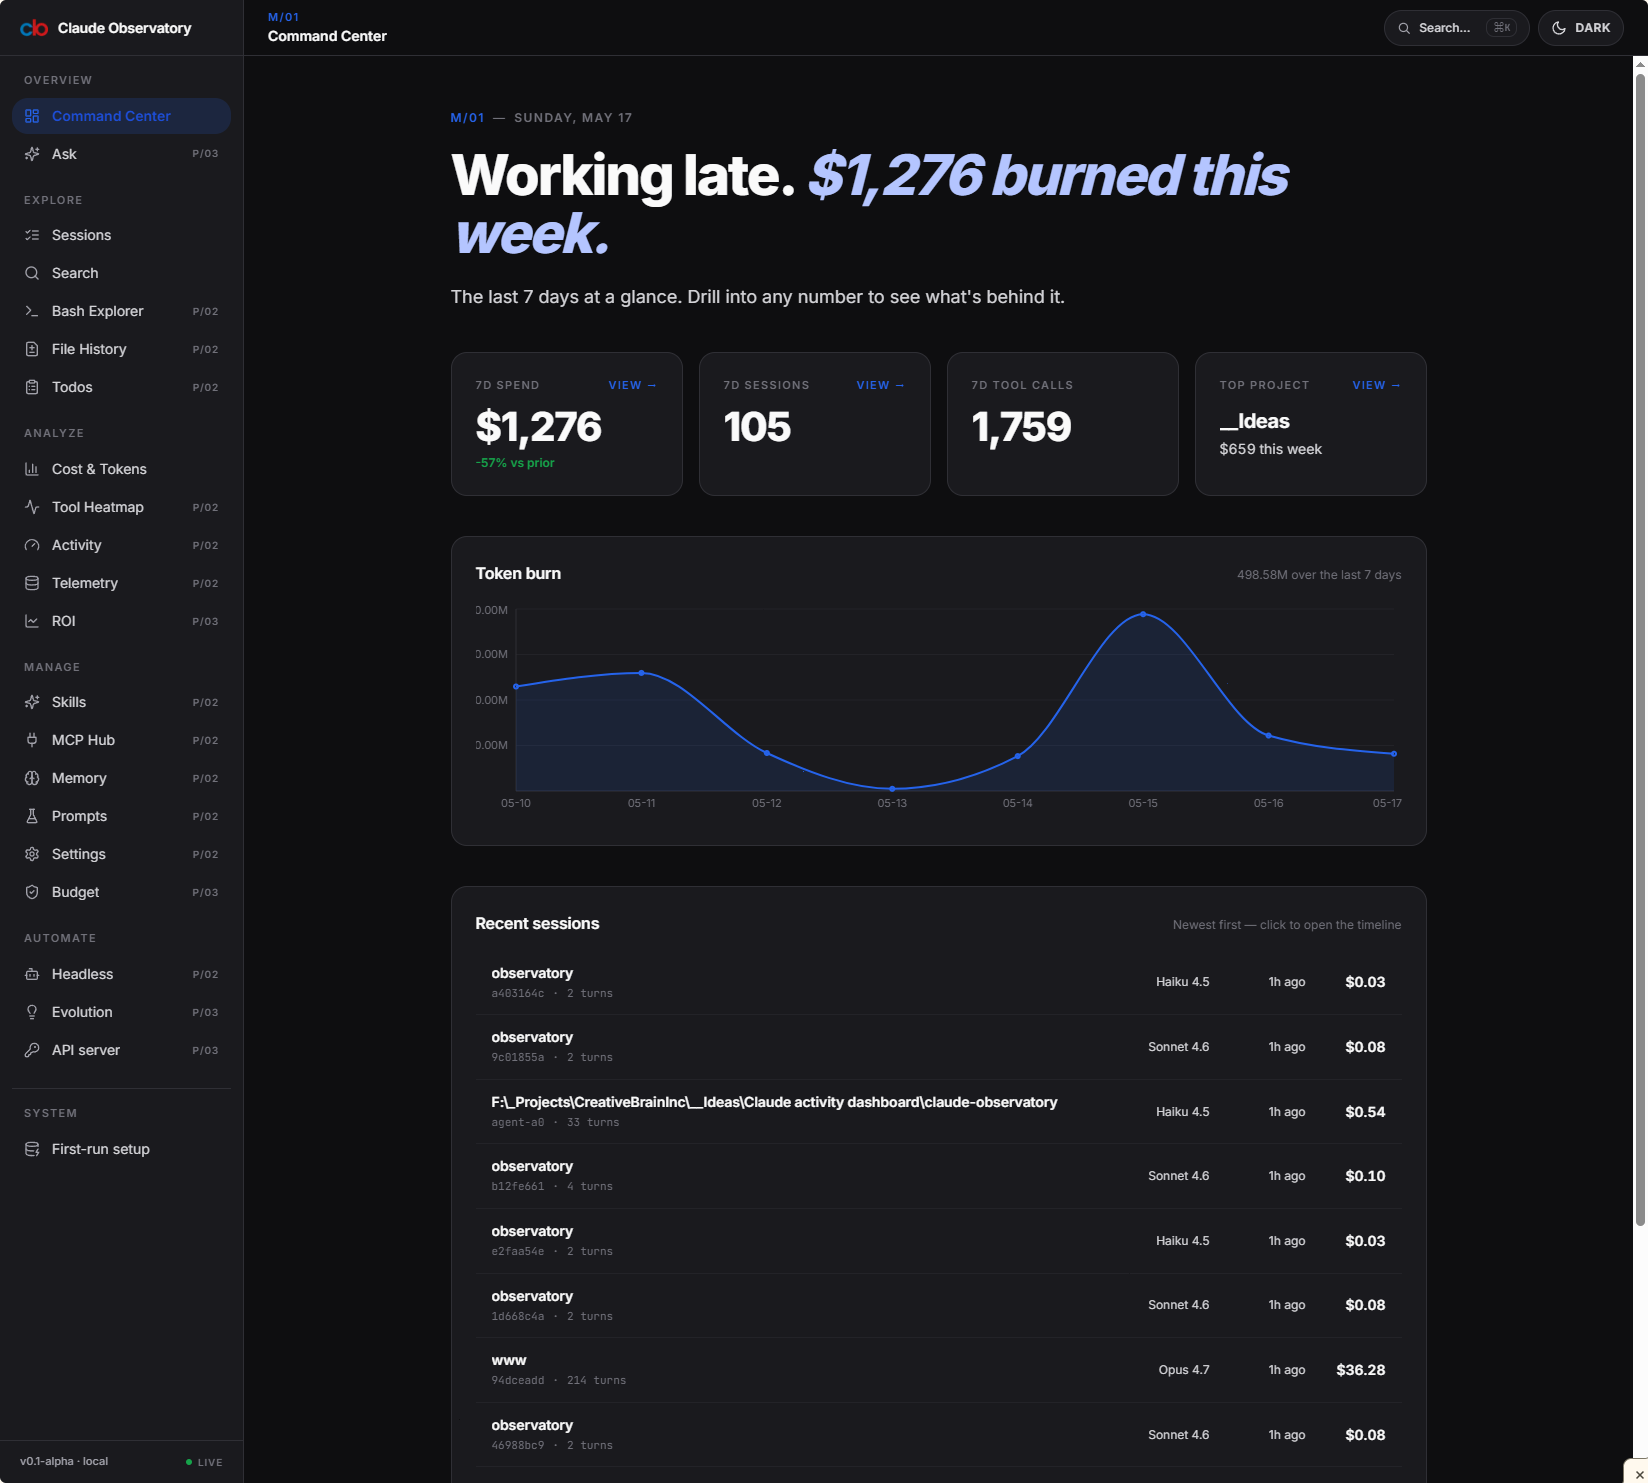Click the Todos clipboard icon

[32, 387]
